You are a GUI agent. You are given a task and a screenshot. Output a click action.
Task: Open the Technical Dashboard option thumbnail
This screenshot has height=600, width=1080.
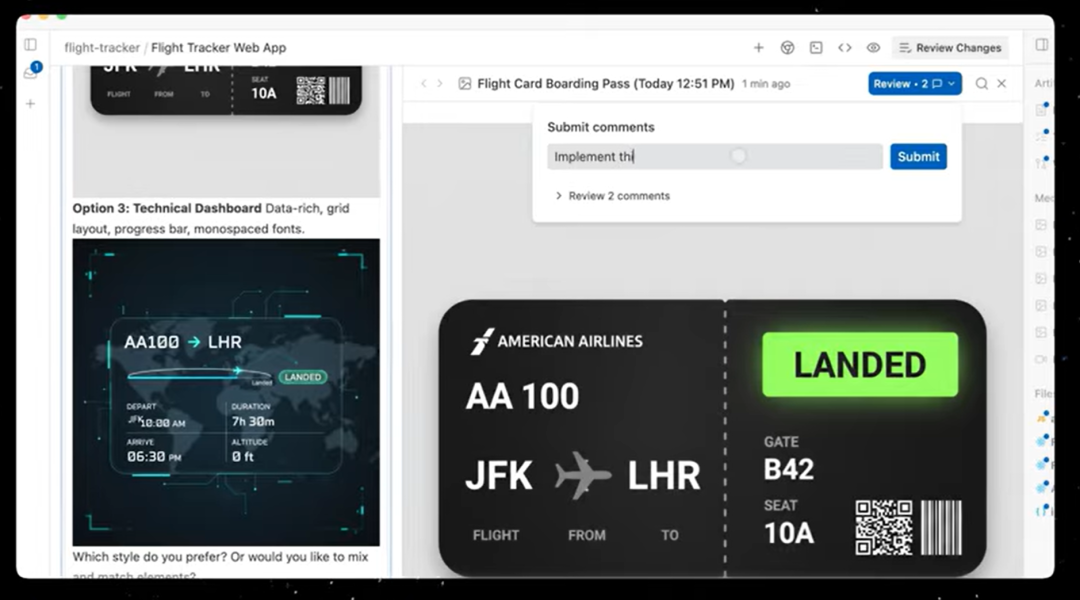pos(226,391)
